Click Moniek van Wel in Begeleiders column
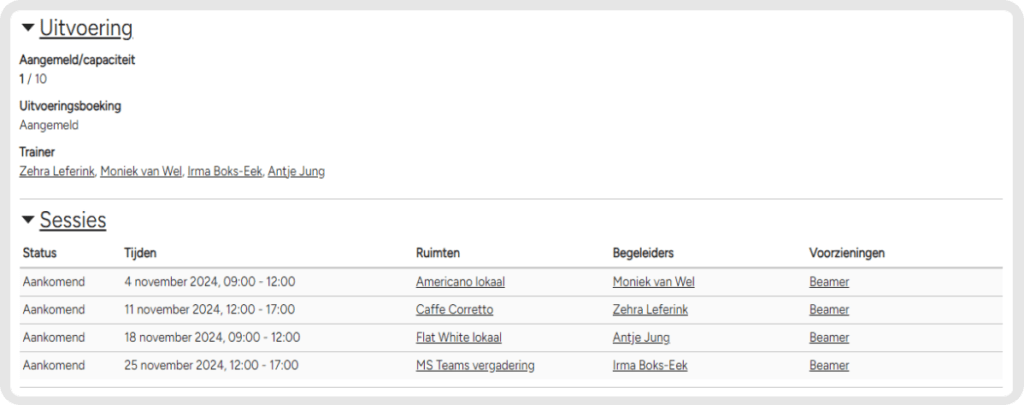This screenshot has width=1024, height=405. 654,282
